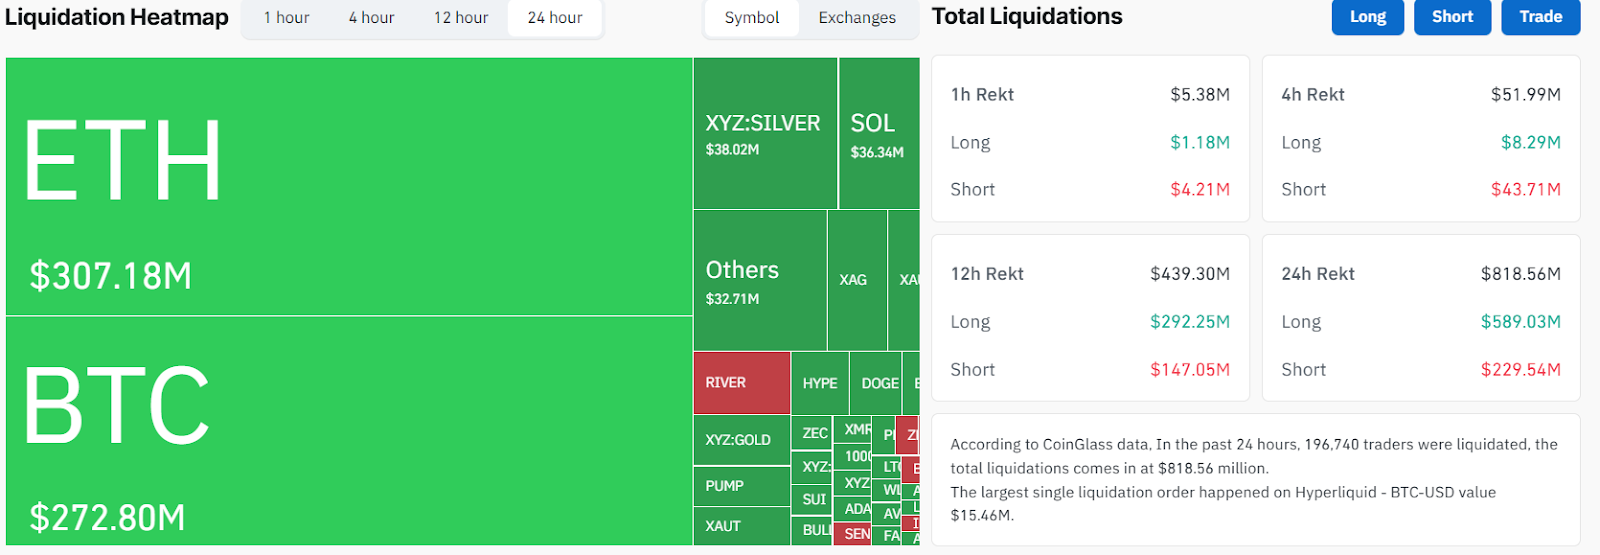The height and width of the screenshot is (555, 1600).
Task: Open the Trade button
Action: tap(1540, 17)
